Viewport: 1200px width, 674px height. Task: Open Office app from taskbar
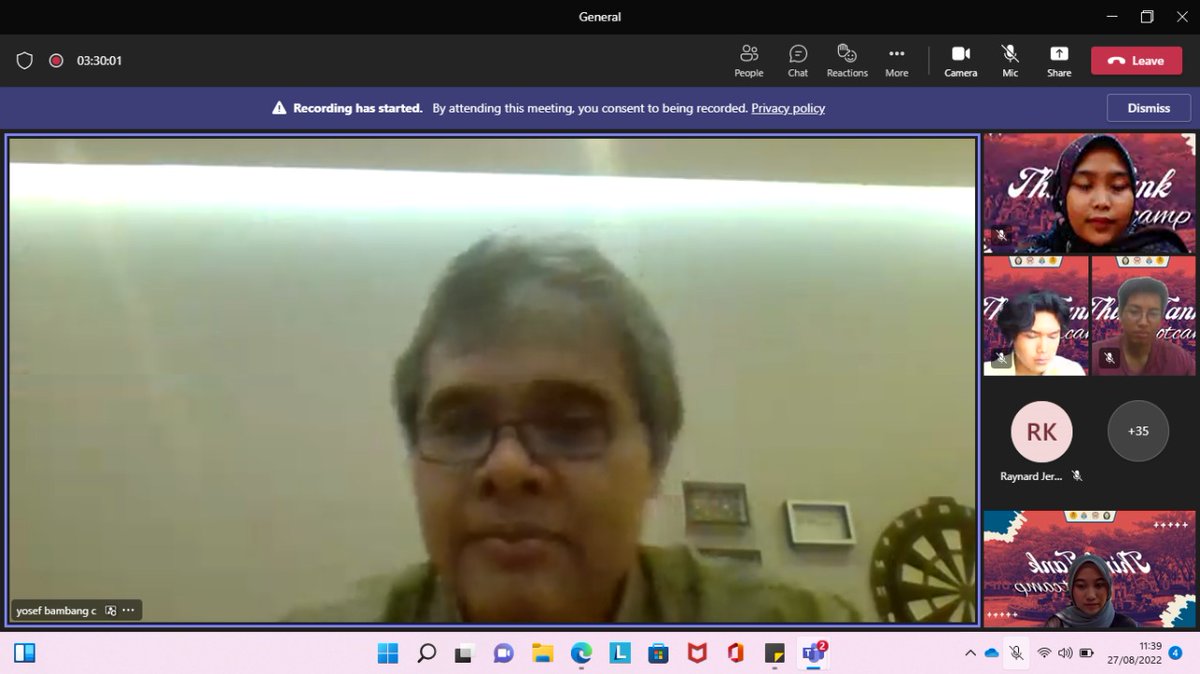[x=736, y=653]
